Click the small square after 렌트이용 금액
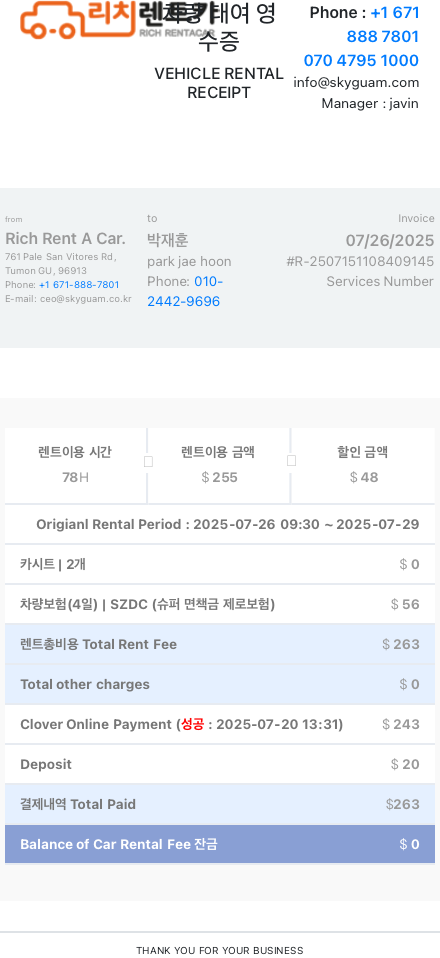This screenshot has height=958, width=440. pyautogui.click(x=292, y=461)
